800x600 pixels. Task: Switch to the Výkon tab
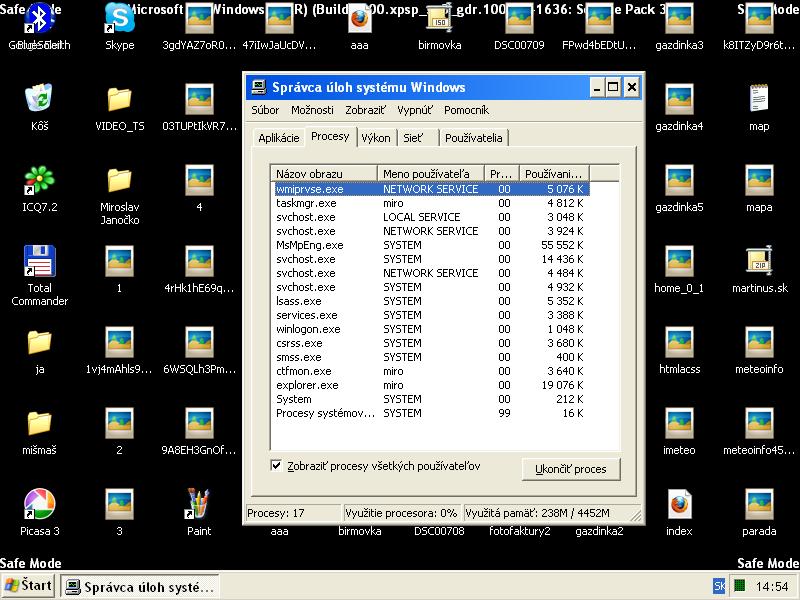pyautogui.click(x=376, y=138)
